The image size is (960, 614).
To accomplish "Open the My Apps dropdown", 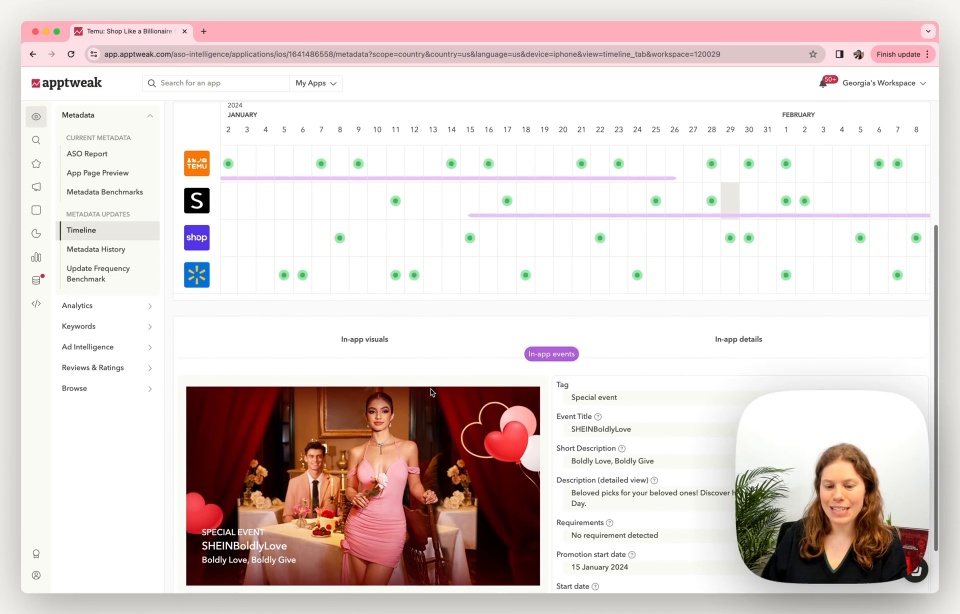I will (314, 84).
